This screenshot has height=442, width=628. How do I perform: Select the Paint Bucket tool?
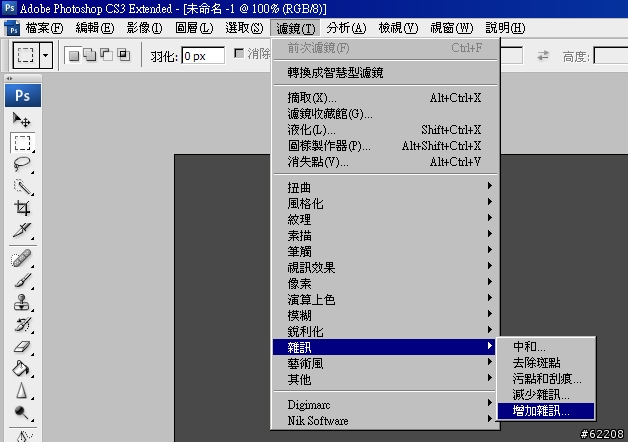pos(22,368)
